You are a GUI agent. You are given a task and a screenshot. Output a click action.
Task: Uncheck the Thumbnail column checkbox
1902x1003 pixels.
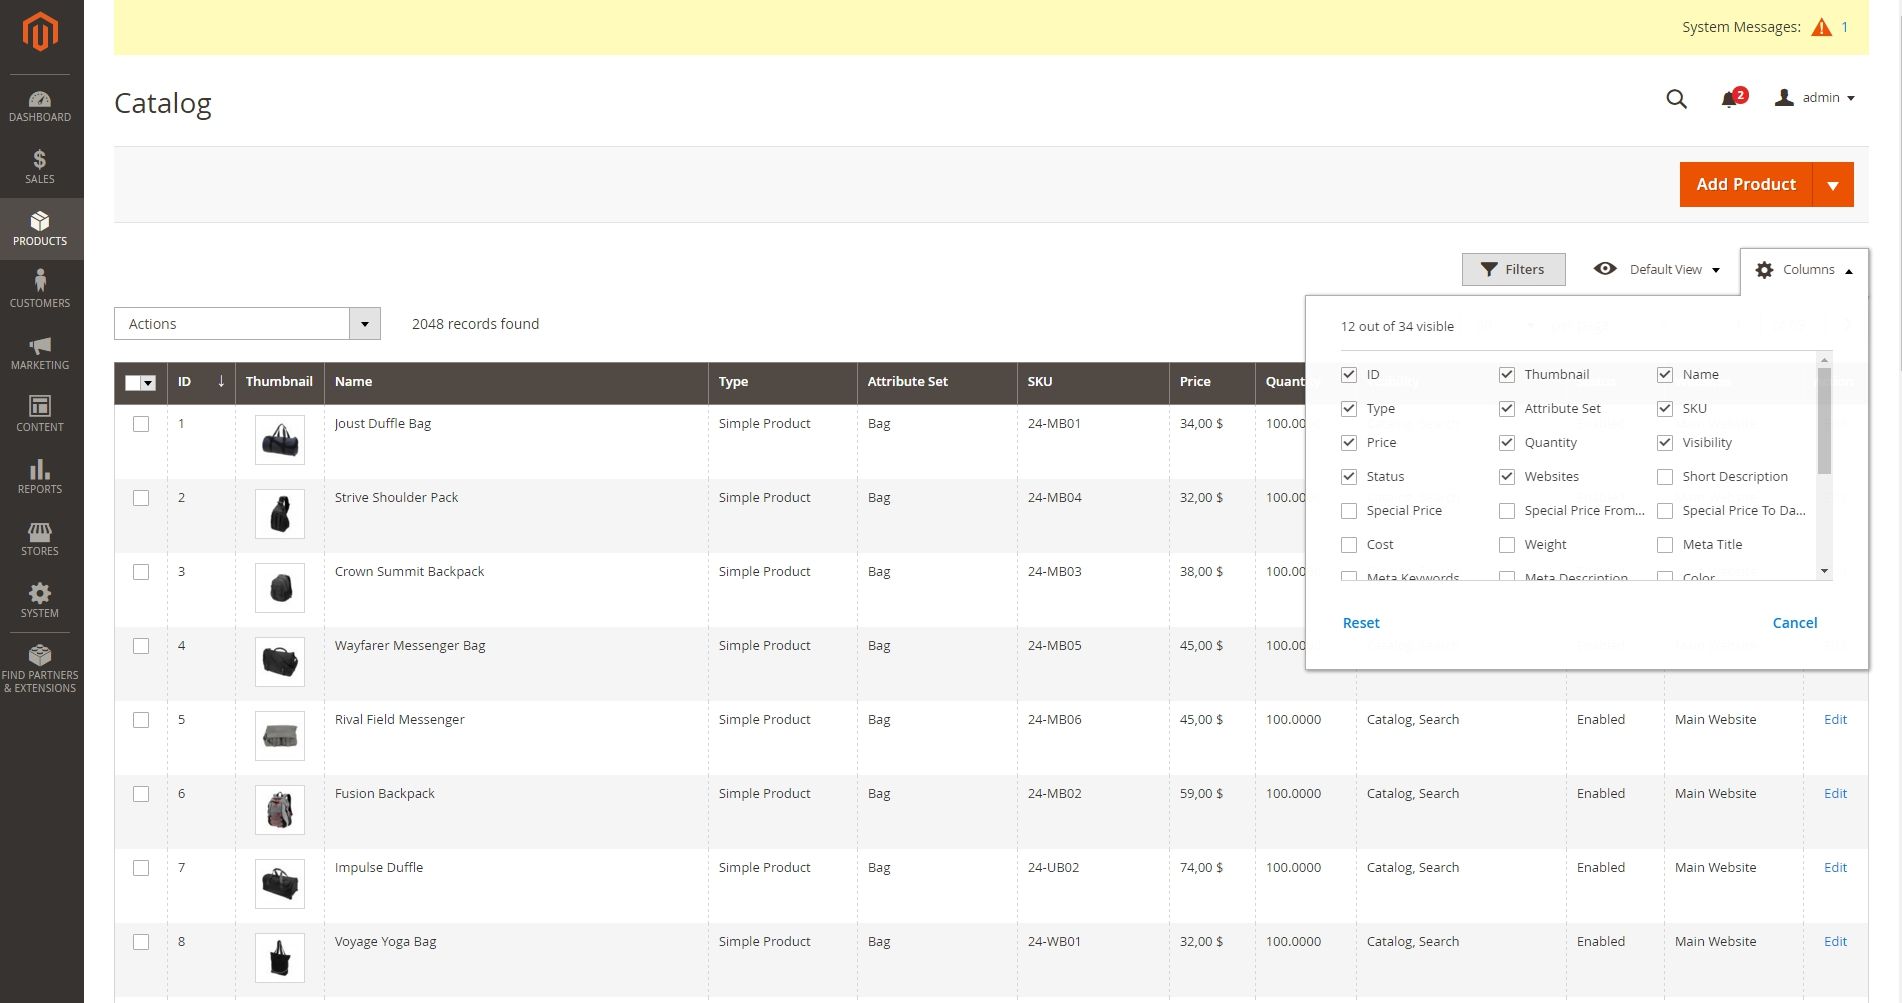pyautogui.click(x=1506, y=375)
